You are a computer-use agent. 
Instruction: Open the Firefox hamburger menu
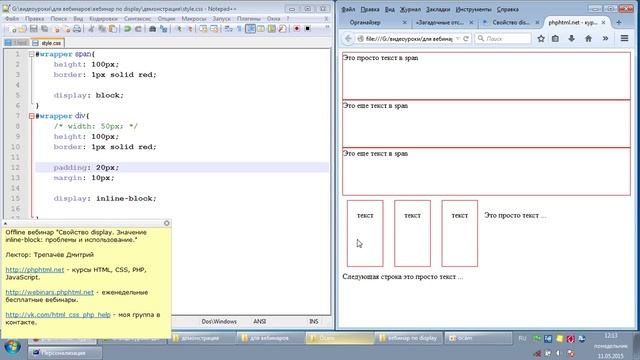click(x=624, y=38)
